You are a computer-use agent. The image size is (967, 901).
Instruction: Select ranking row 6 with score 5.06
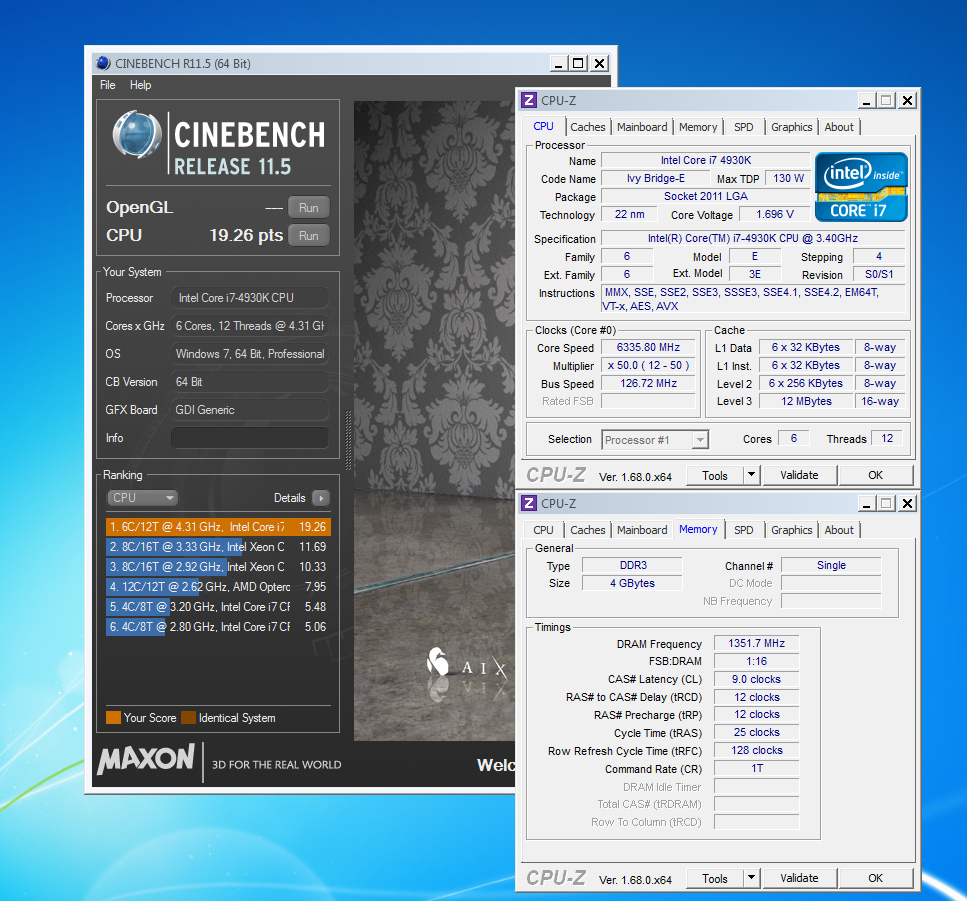pos(218,627)
